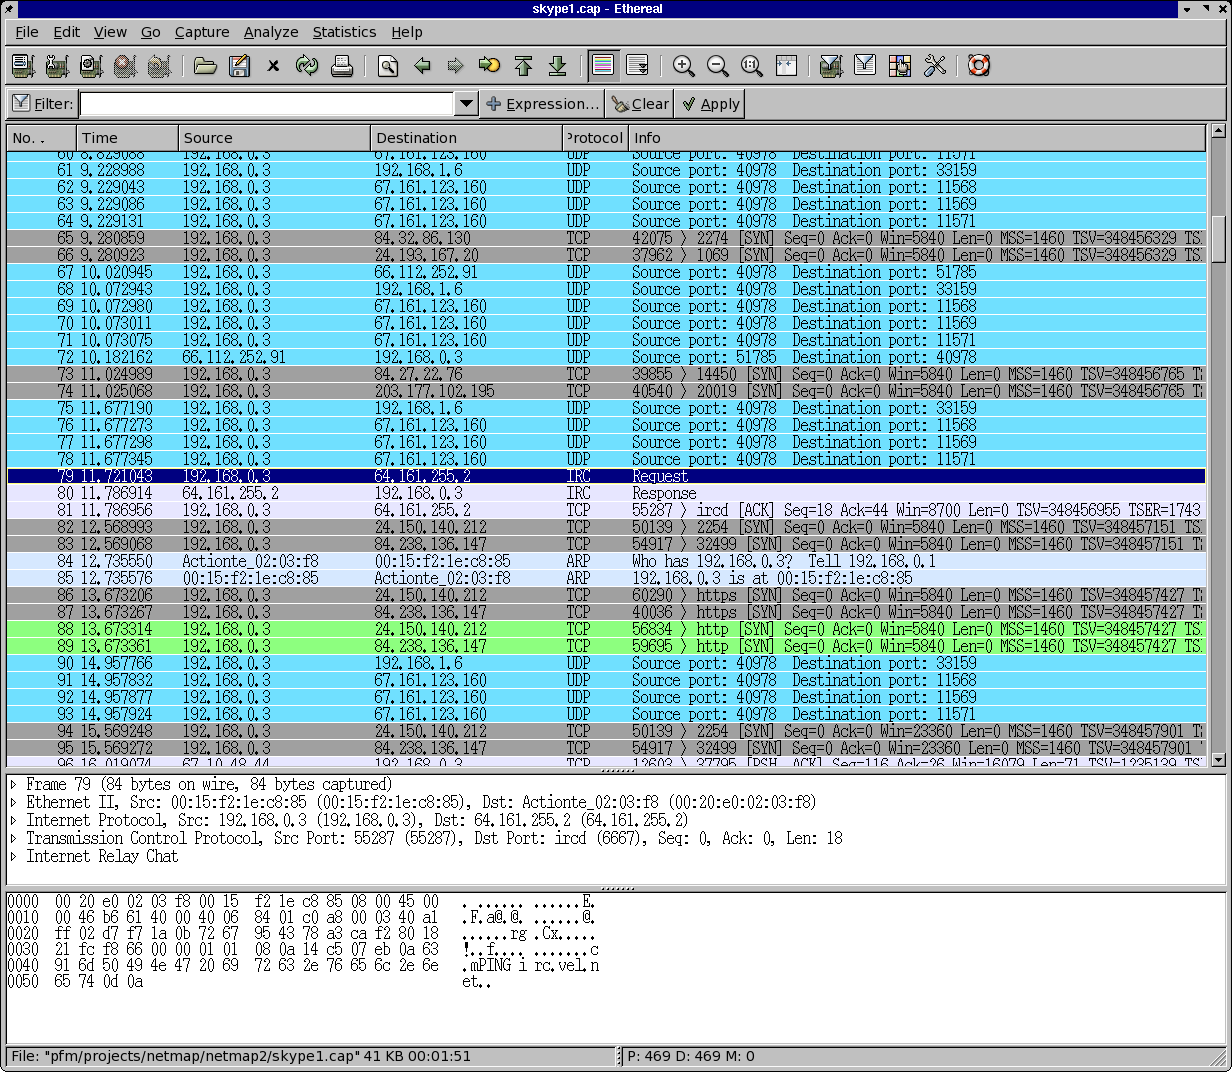
Task: Jump to the first packet arrow icon
Action: pos(523,66)
